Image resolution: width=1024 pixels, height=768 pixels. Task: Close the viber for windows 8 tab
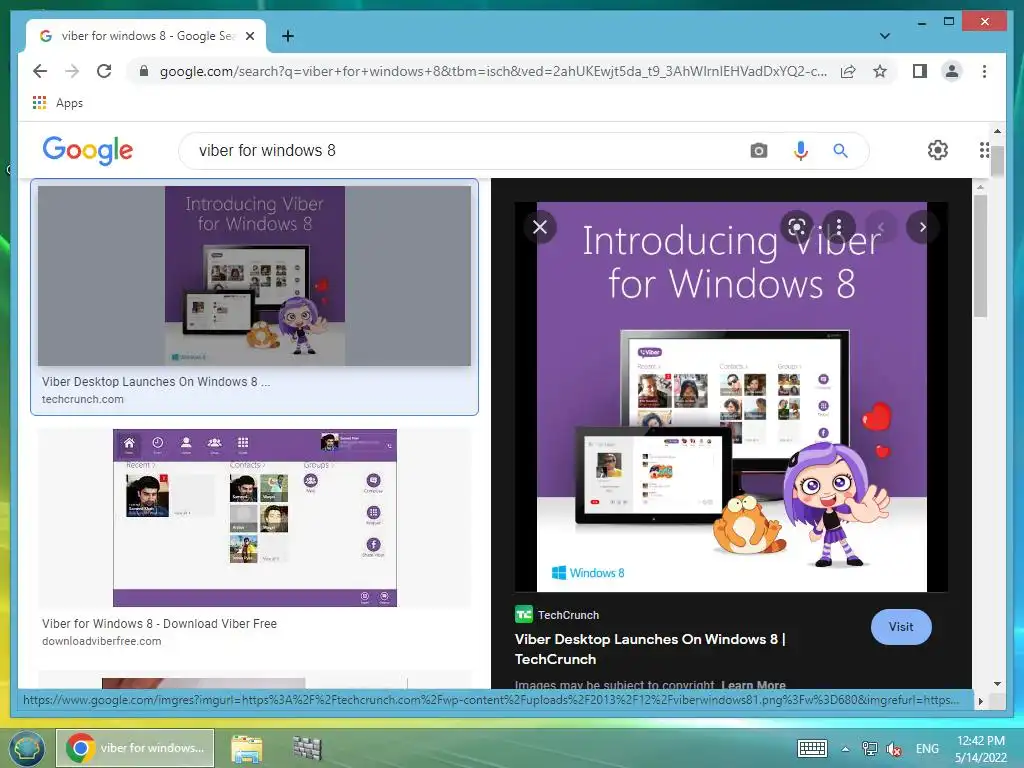coord(249,36)
